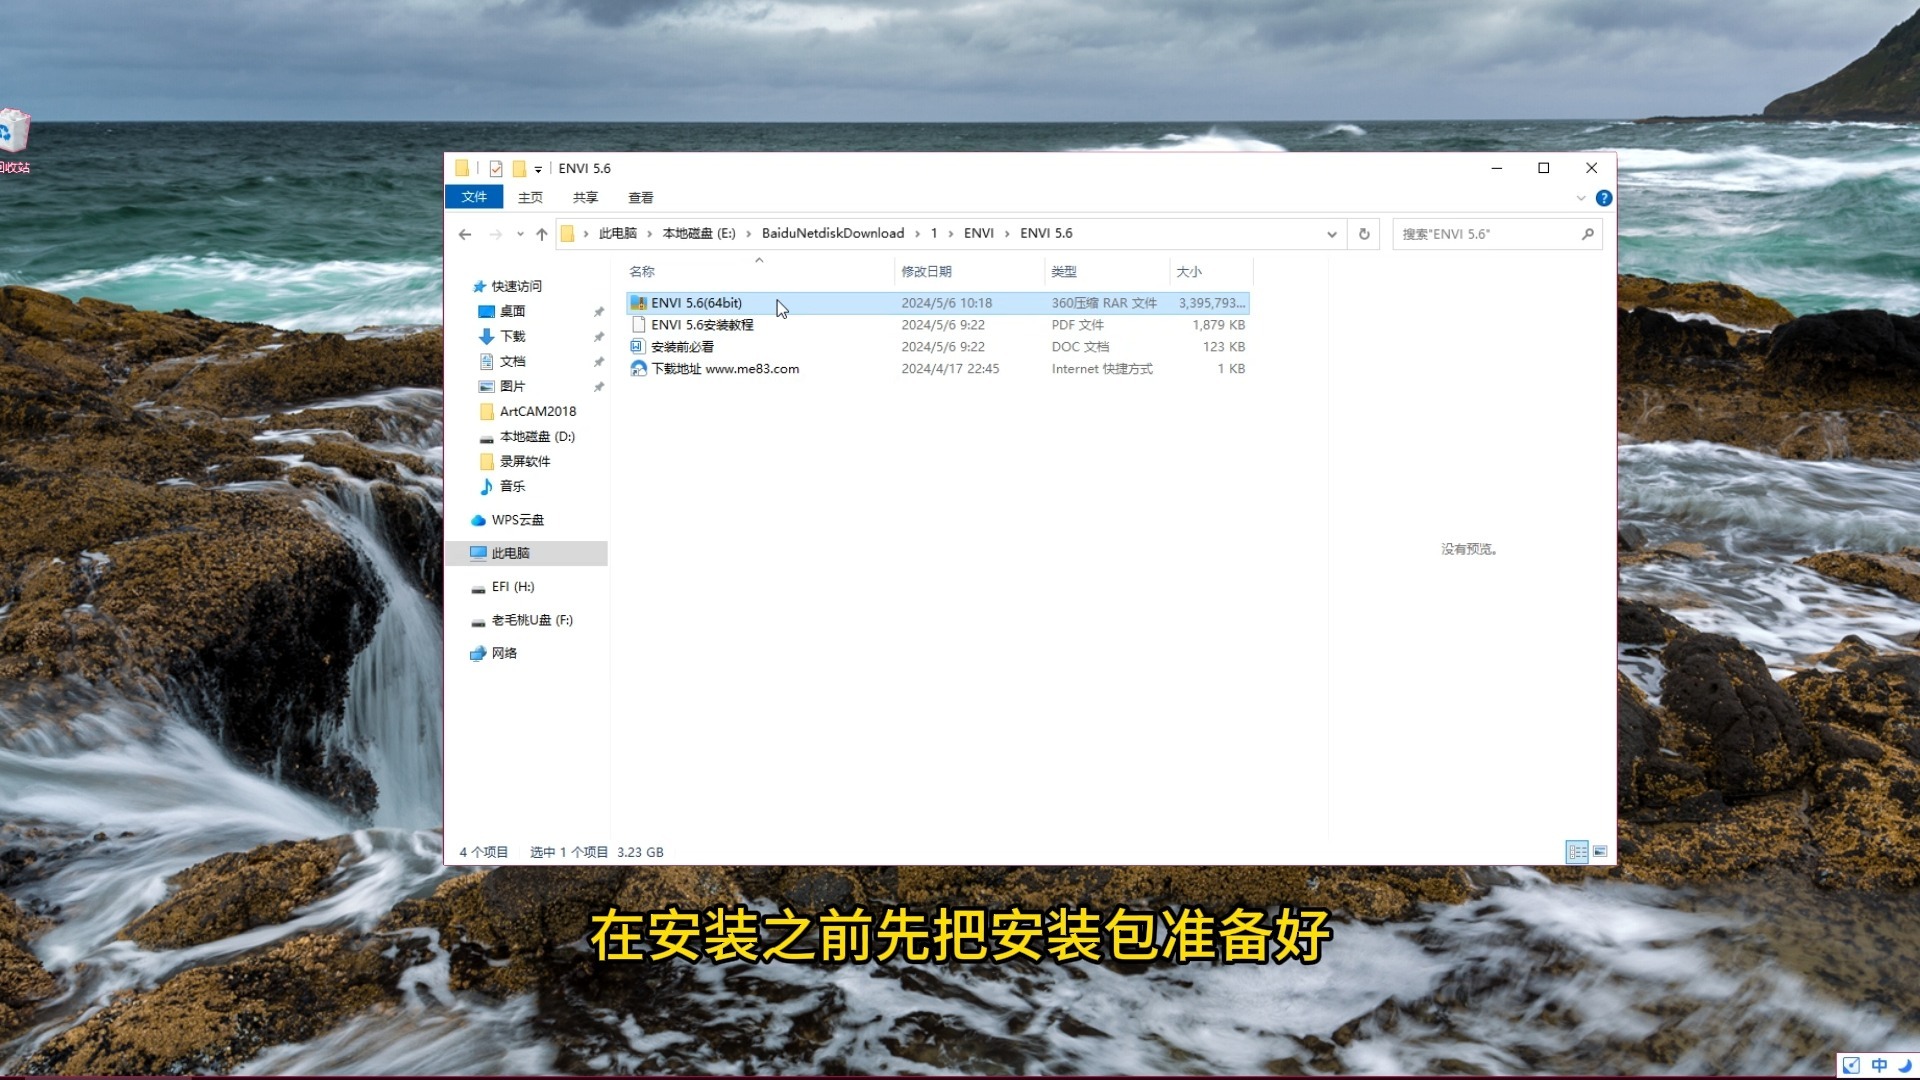Click the PDF file icon of 安装教程
Screen dimensions: 1920x1080
point(639,325)
